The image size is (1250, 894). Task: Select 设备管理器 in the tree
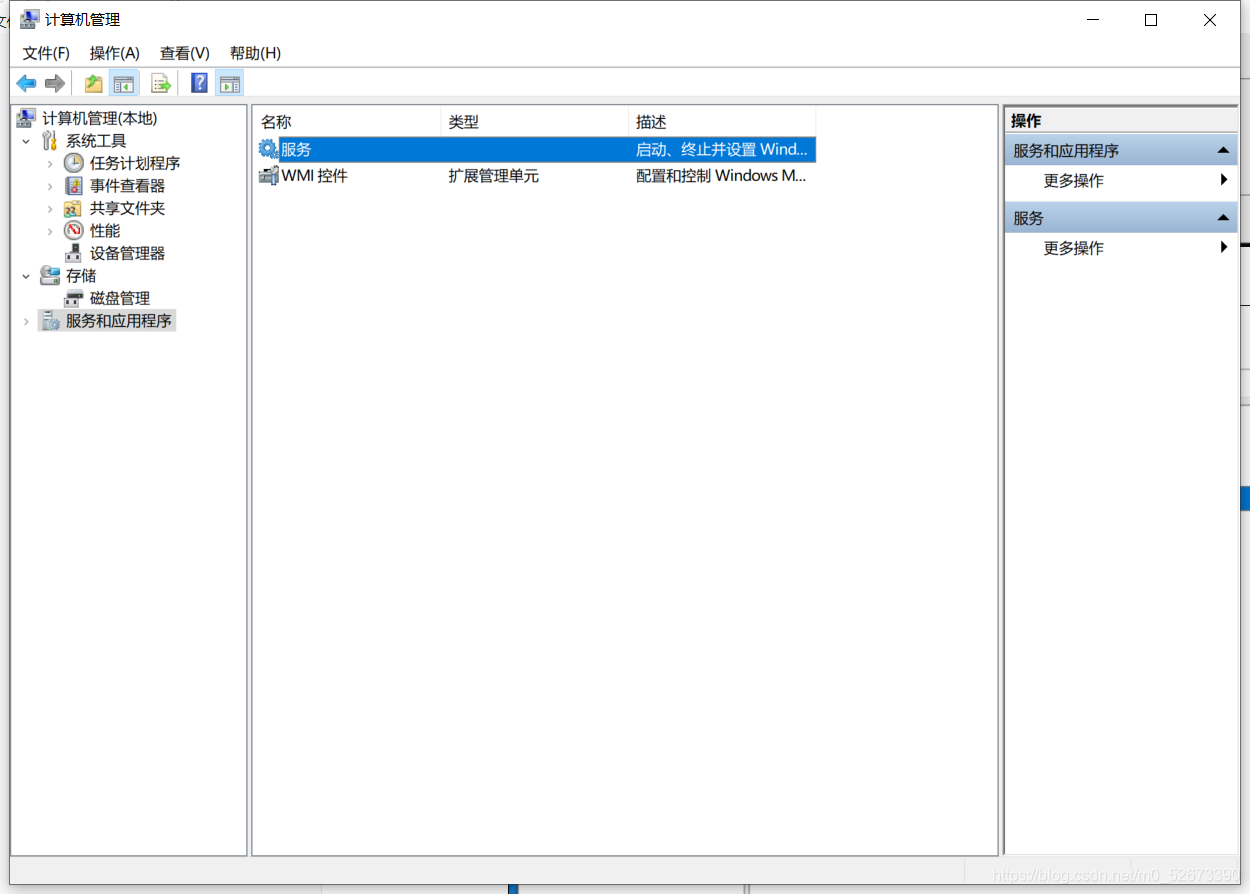pos(127,253)
